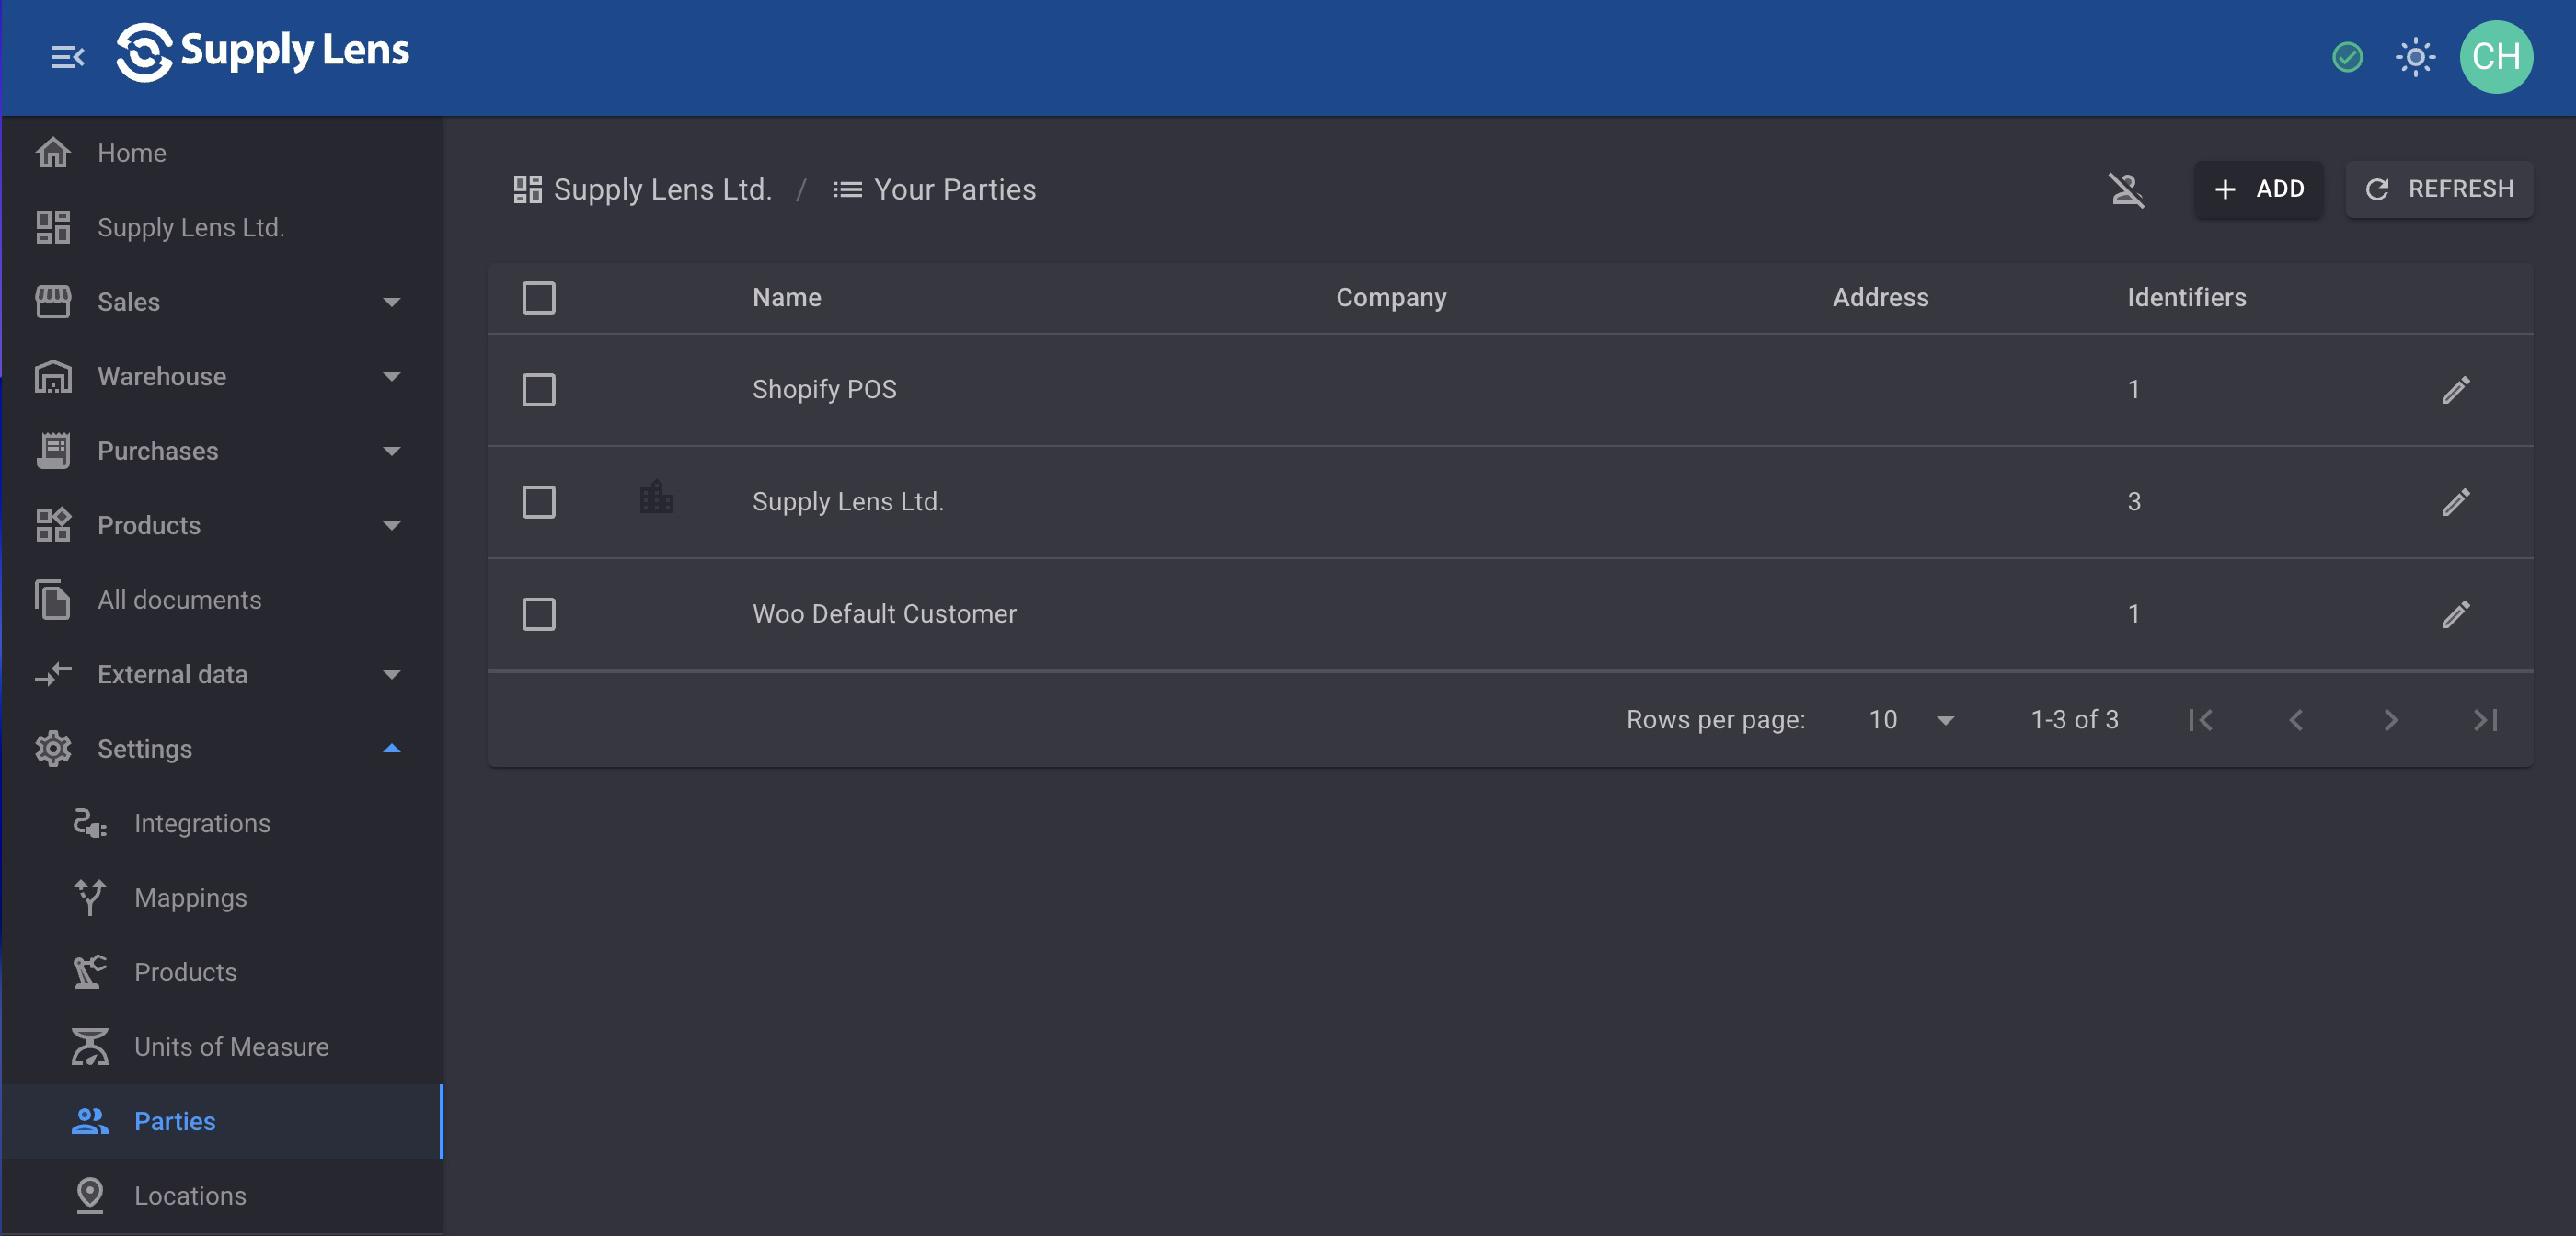The height and width of the screenshot is (1236, 2576).
Task: Click the Identifiers column header
Action: (2186, 298)
